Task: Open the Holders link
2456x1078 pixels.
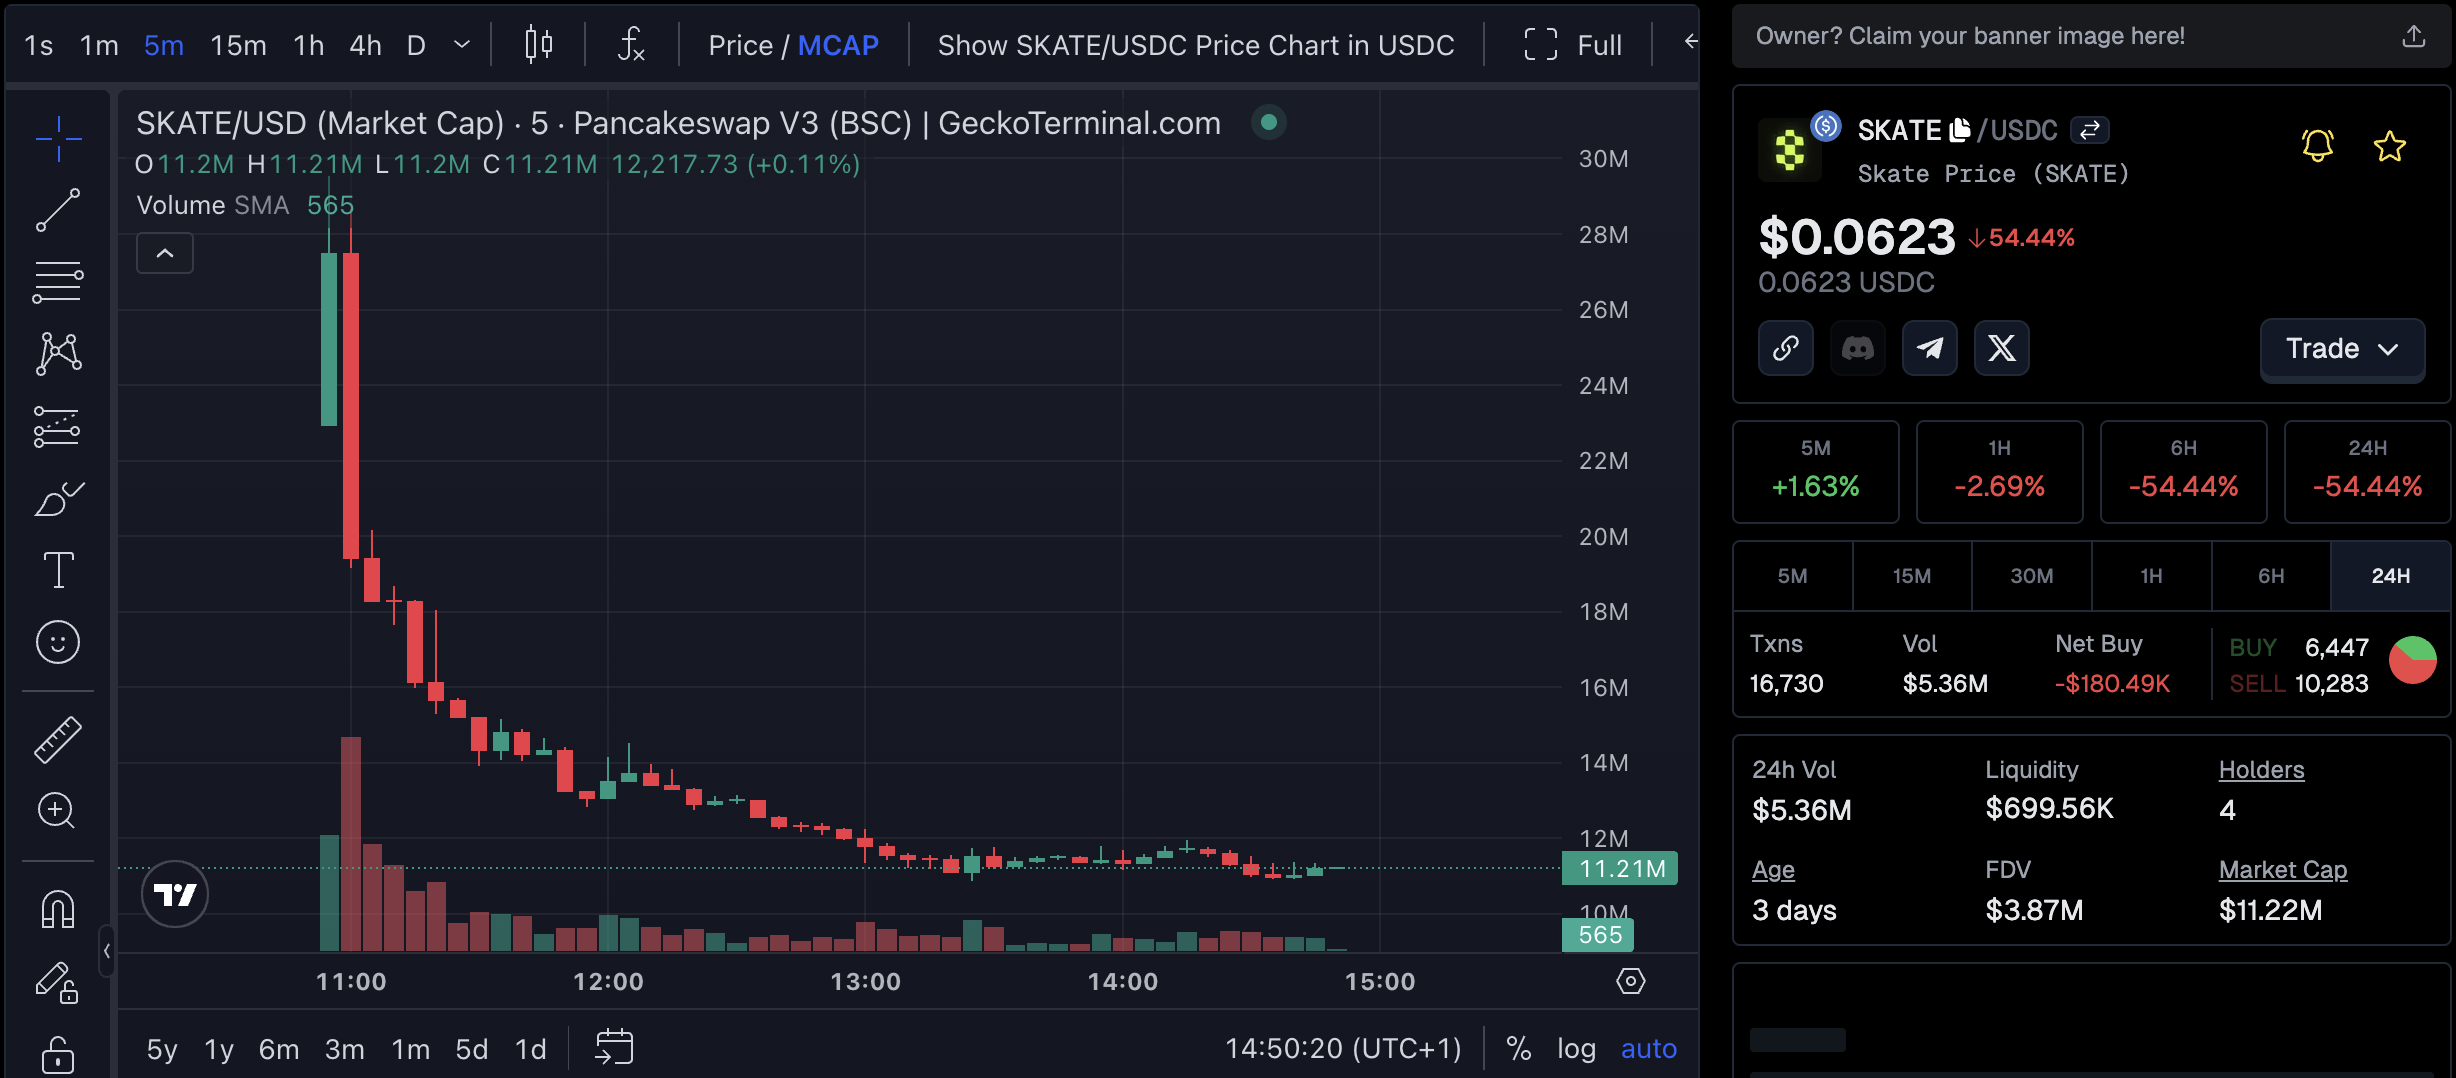Action: click(x=2261, y=769)
